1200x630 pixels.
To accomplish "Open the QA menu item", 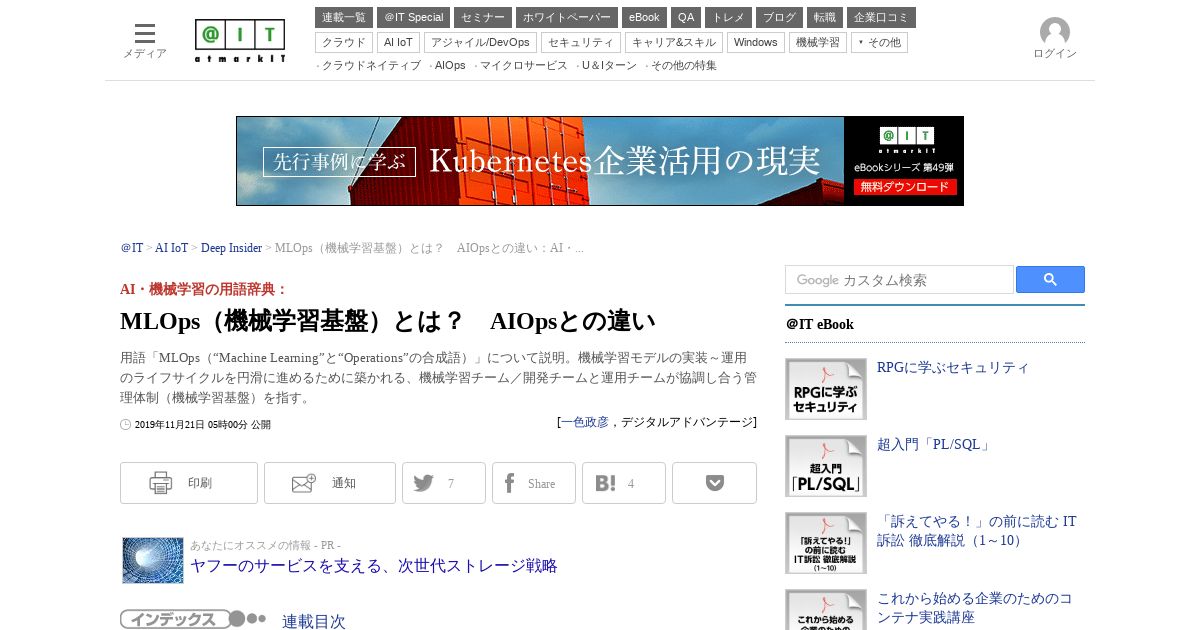I will 686,17.
